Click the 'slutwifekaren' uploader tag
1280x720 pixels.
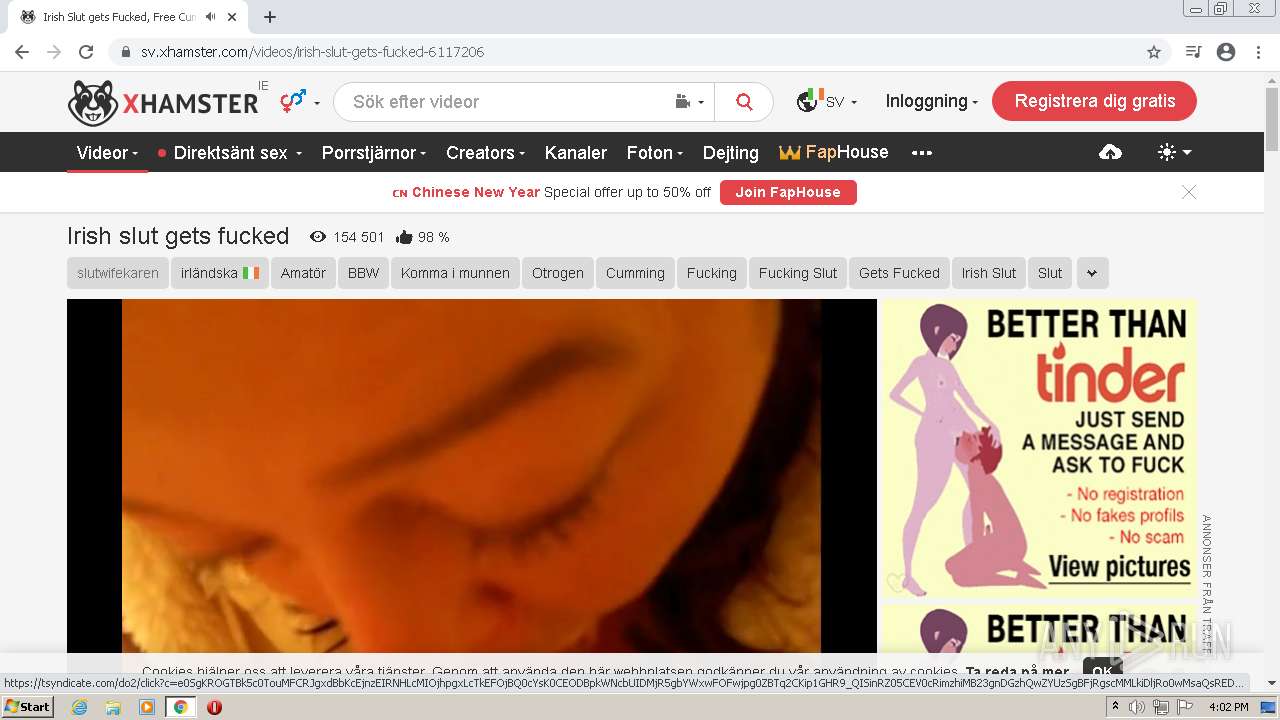pyautogui.click(x=118, y=273)
